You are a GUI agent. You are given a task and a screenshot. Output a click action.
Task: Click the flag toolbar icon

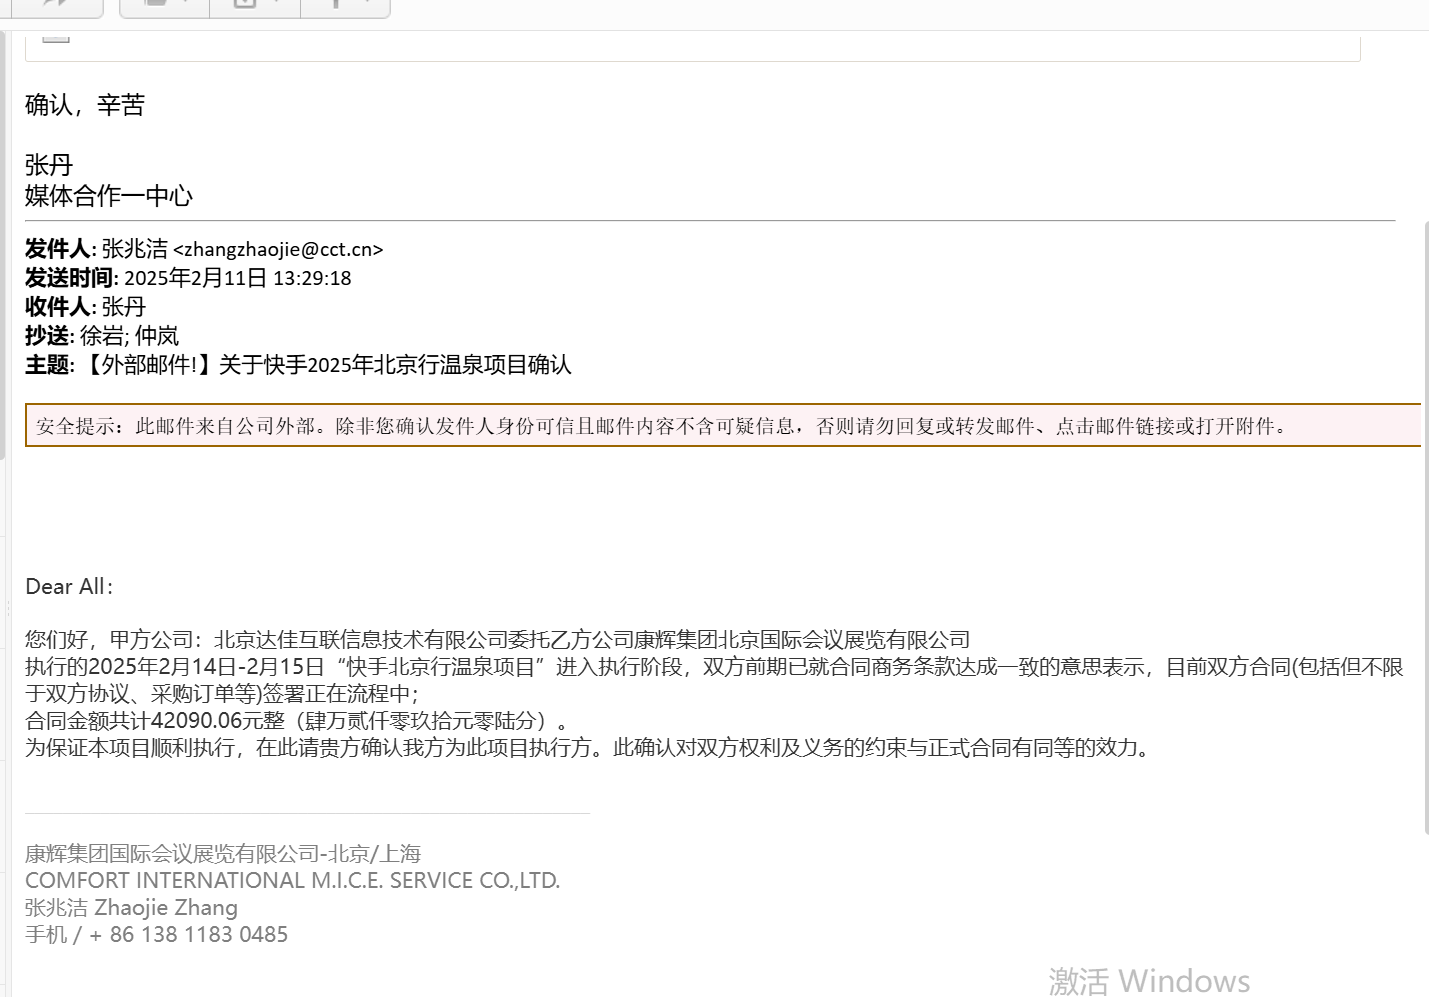pos(336,3)
